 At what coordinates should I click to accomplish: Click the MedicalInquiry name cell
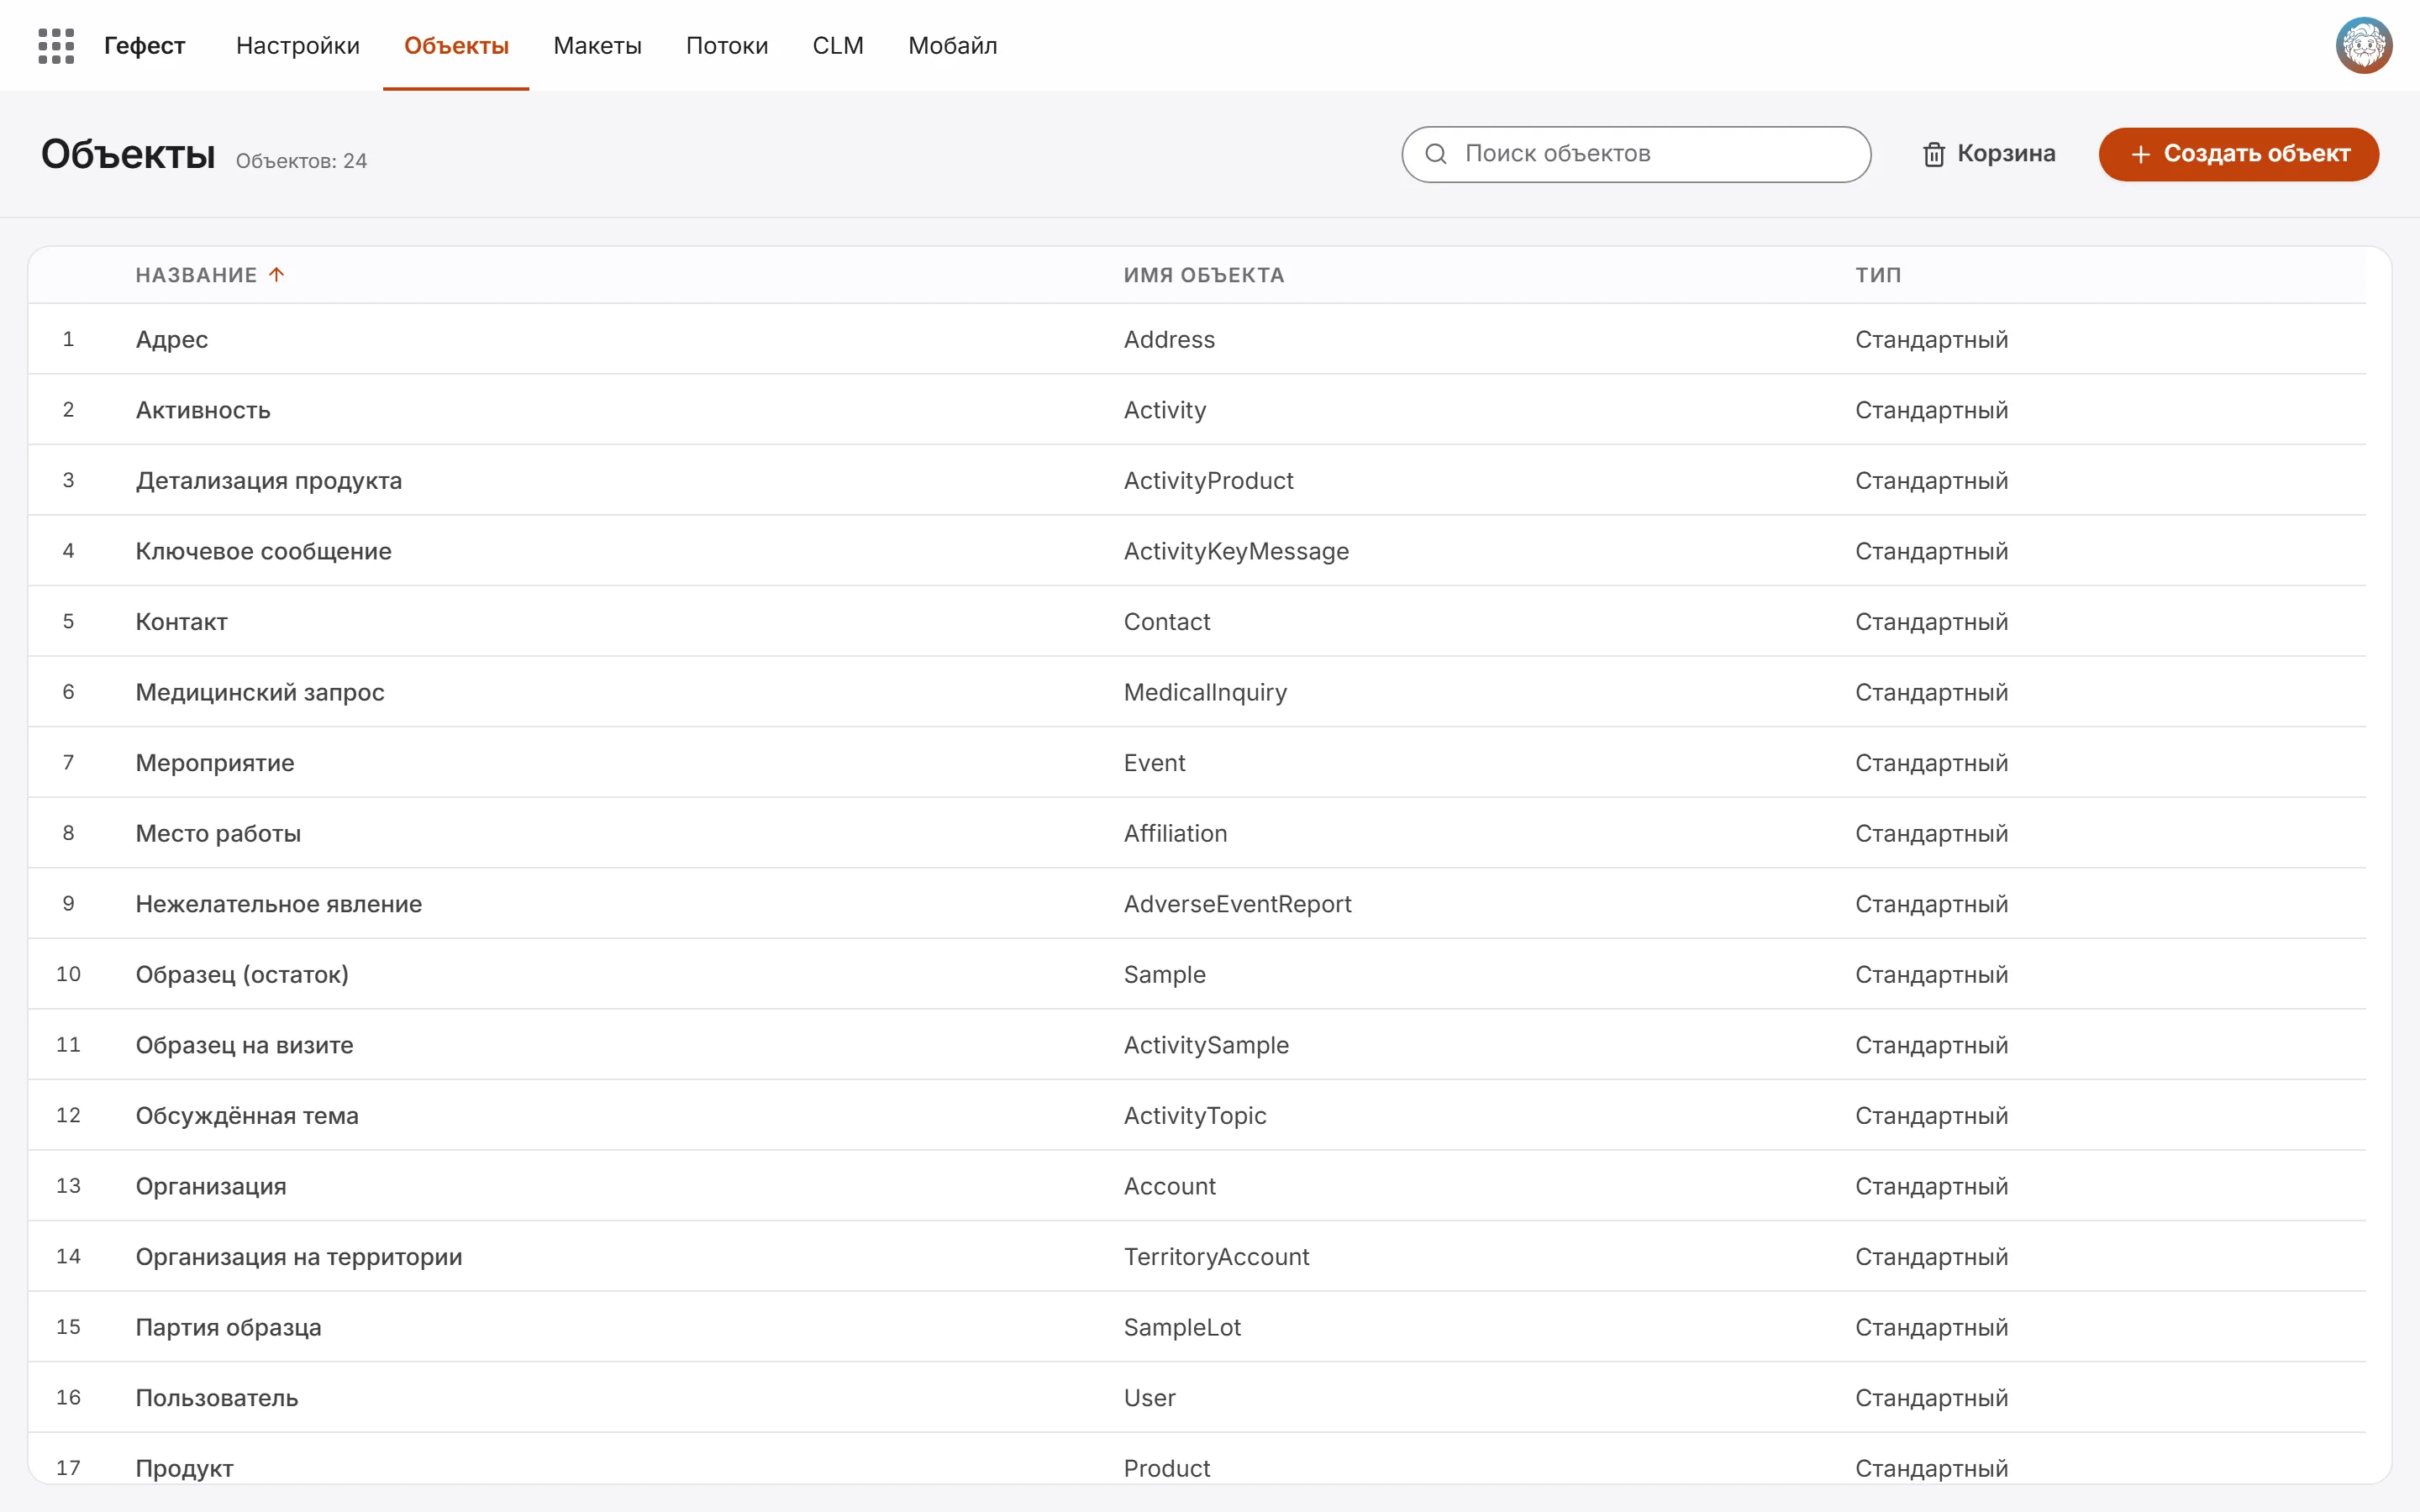pos(1205,692)
